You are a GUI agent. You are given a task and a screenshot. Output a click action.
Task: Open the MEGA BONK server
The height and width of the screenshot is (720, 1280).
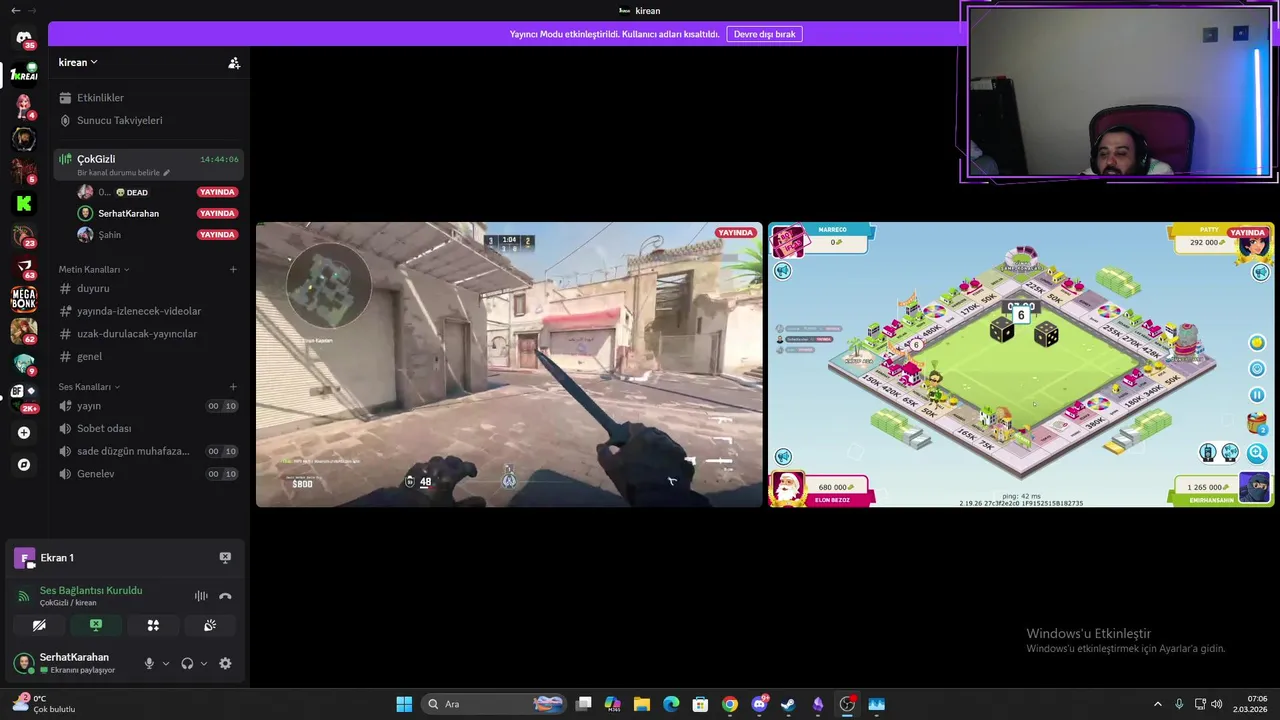click(24, 298)
